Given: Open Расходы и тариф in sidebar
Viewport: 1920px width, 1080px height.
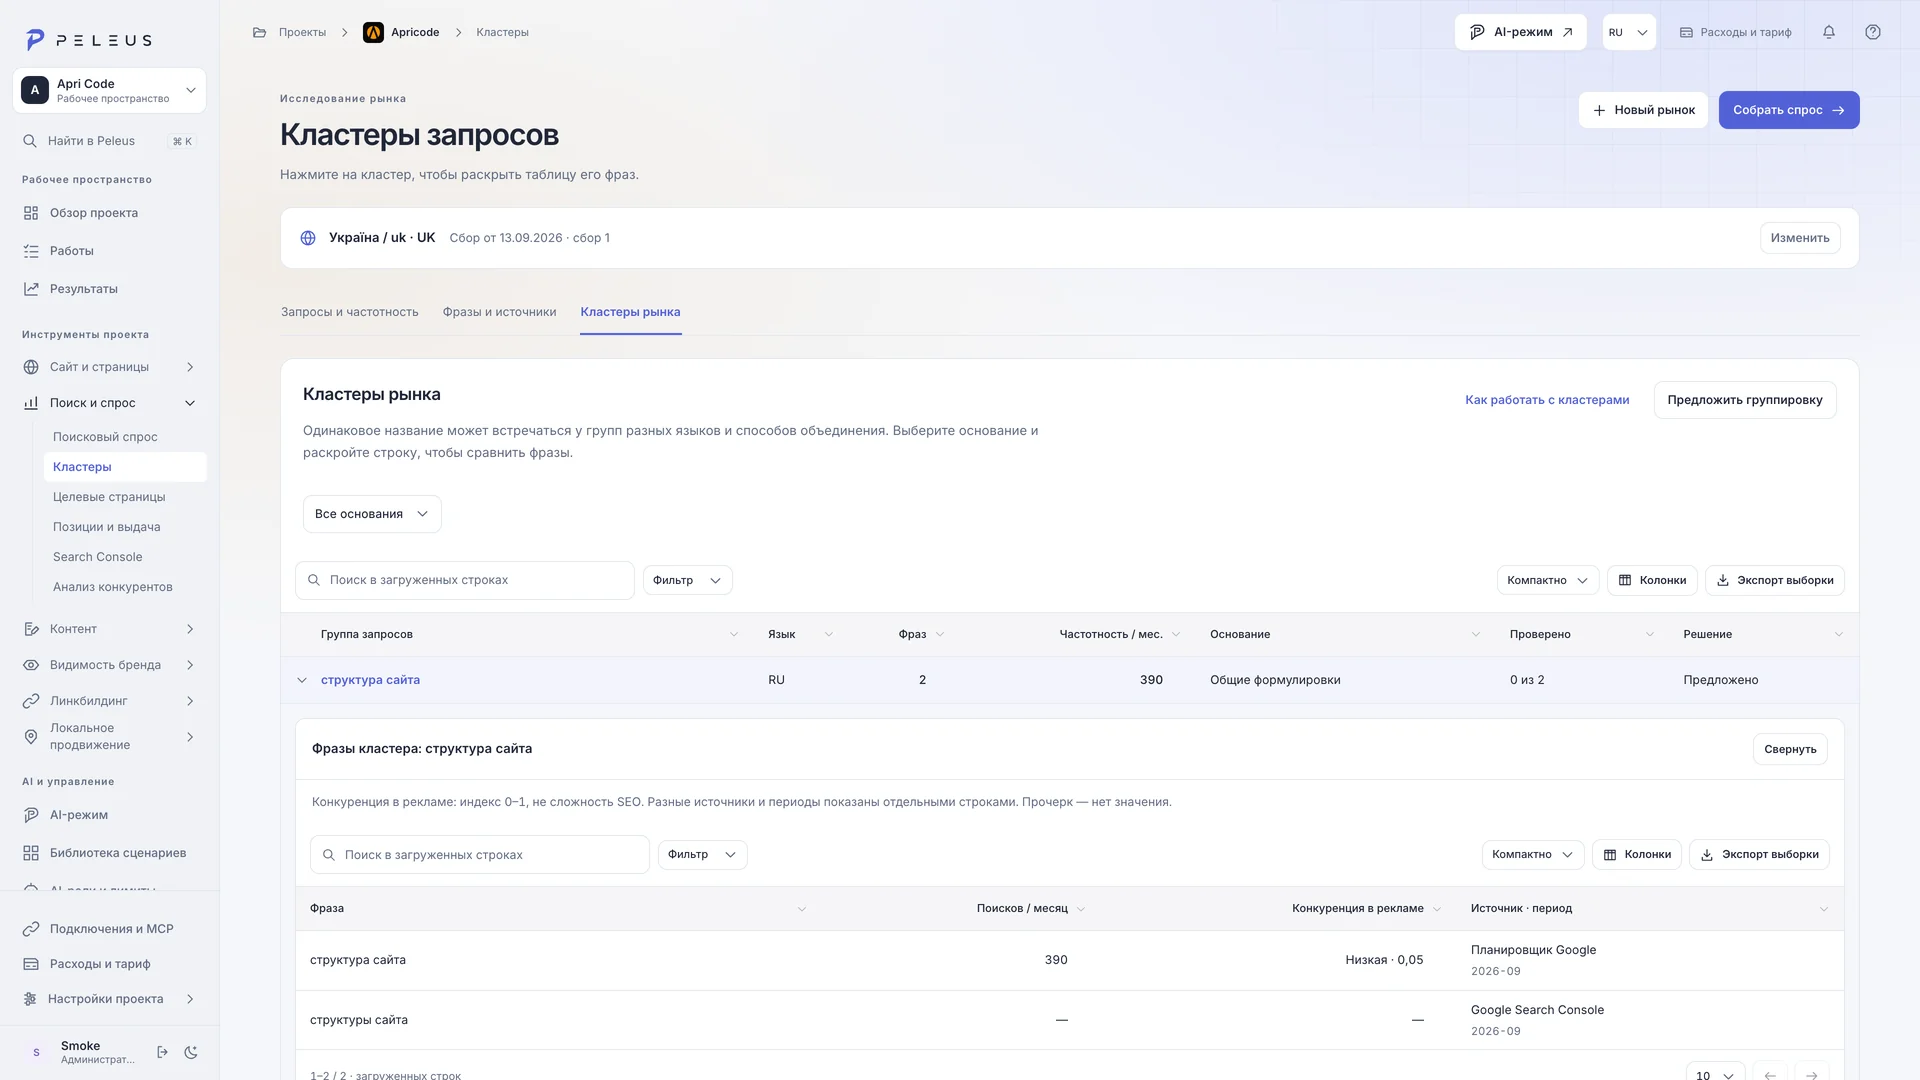Looking at the screenshot, I should [x=109, y=964].
